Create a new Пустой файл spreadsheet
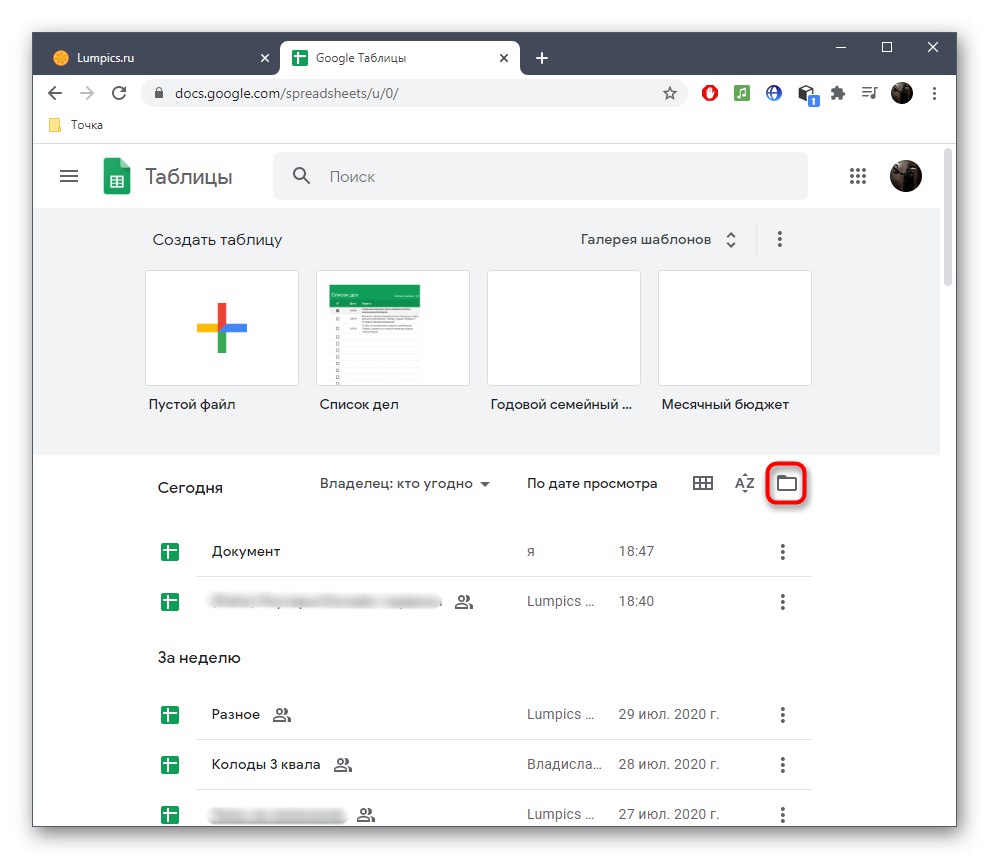This screenshot has height=859, width=989. (221, 328)
